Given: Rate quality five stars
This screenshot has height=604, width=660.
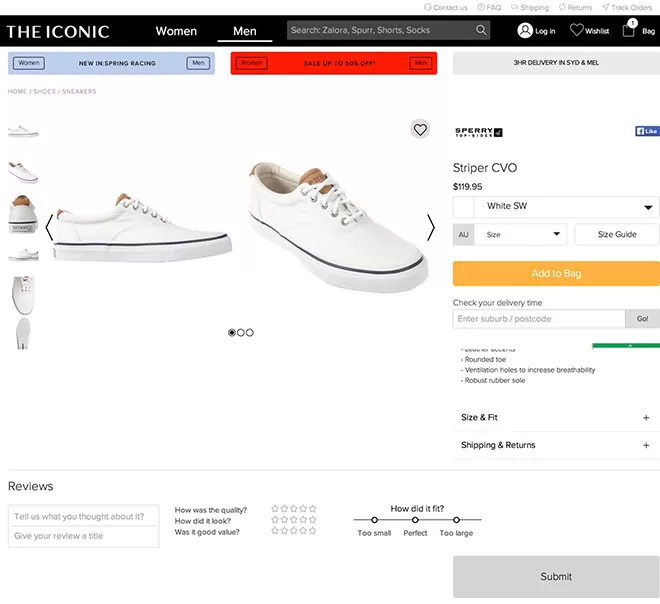Looking at the screenshot, I should tap(312, 508).
